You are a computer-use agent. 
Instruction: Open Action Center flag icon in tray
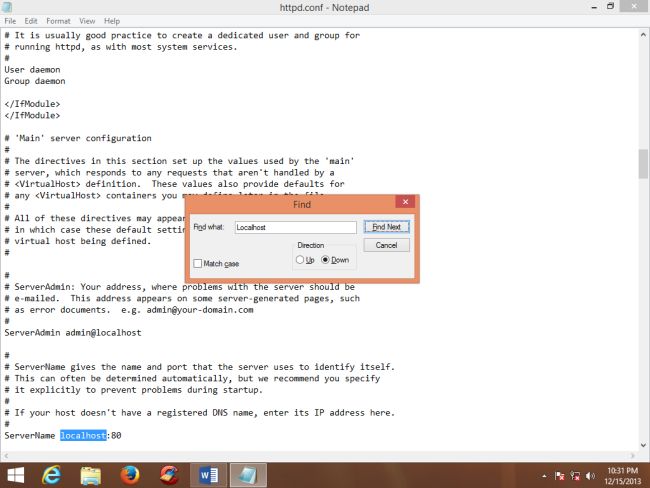point(560,476)
